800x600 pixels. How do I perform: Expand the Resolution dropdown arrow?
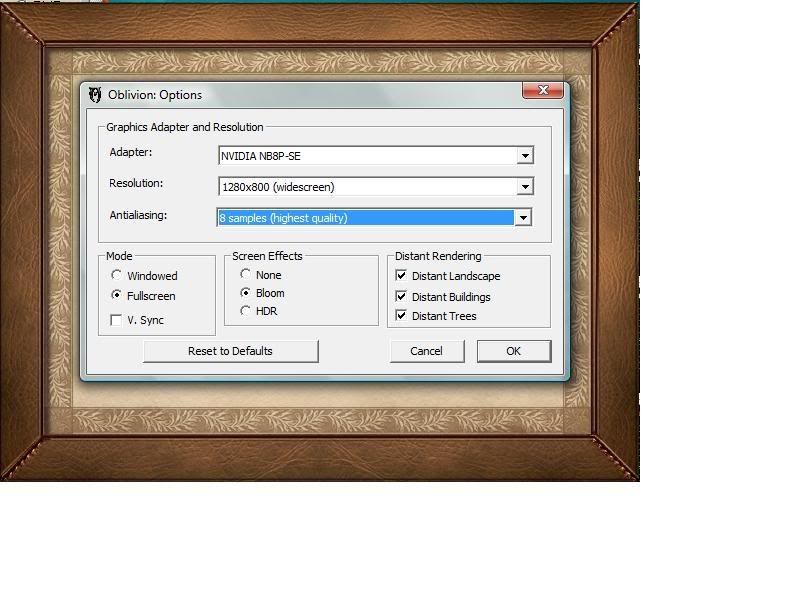tap(524, 187)
